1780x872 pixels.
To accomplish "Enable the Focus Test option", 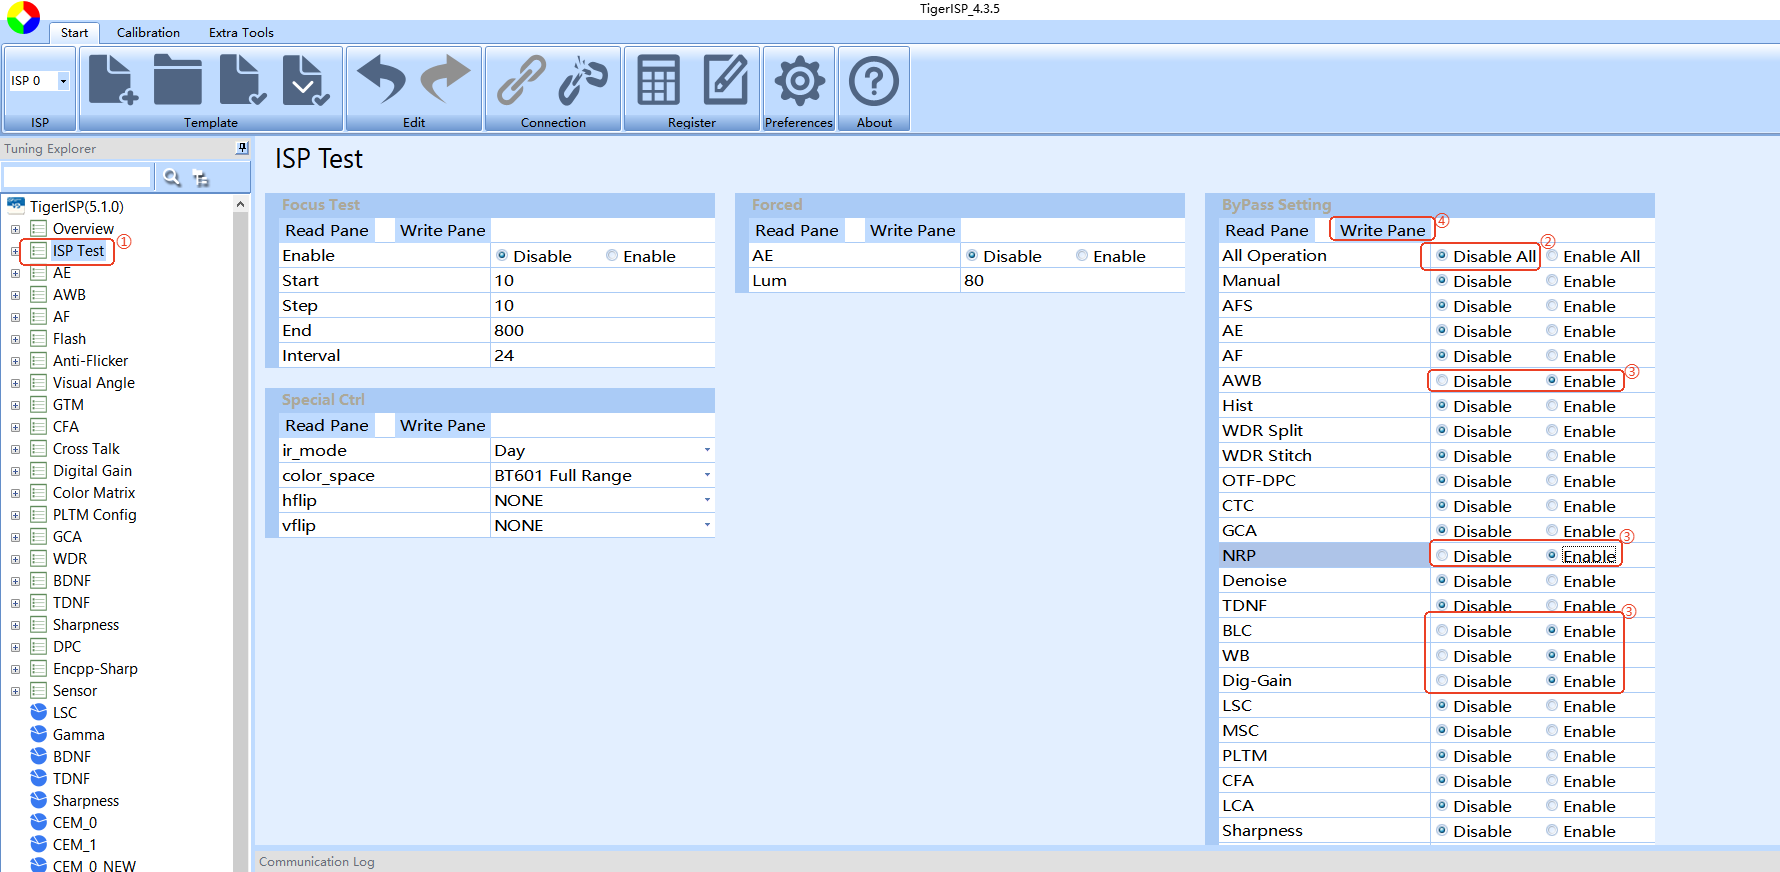I will click(612, 256).
